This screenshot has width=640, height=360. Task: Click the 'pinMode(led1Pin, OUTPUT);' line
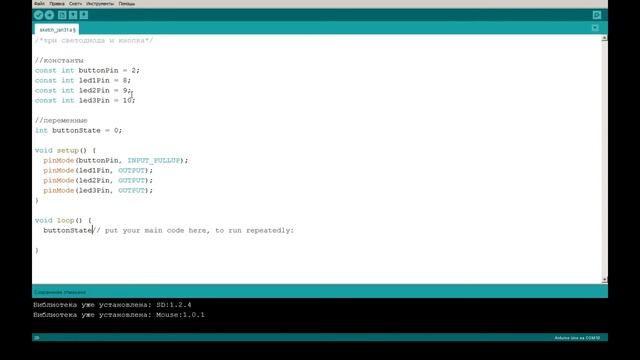[x=98, y=171]
